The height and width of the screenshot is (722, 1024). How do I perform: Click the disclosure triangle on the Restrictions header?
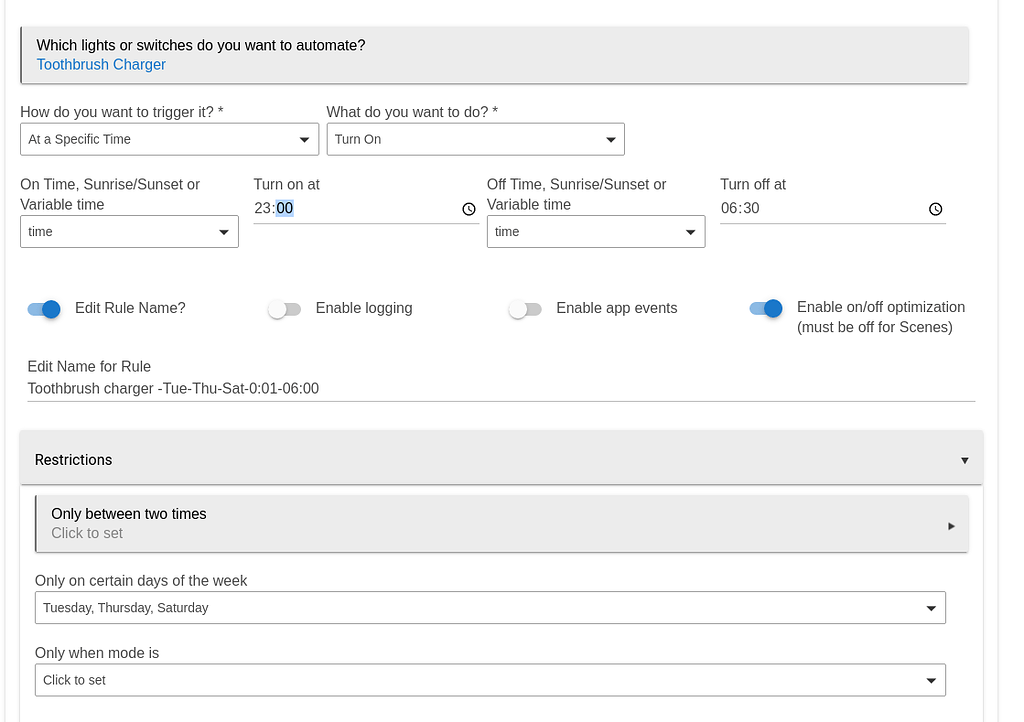(964, 460)
